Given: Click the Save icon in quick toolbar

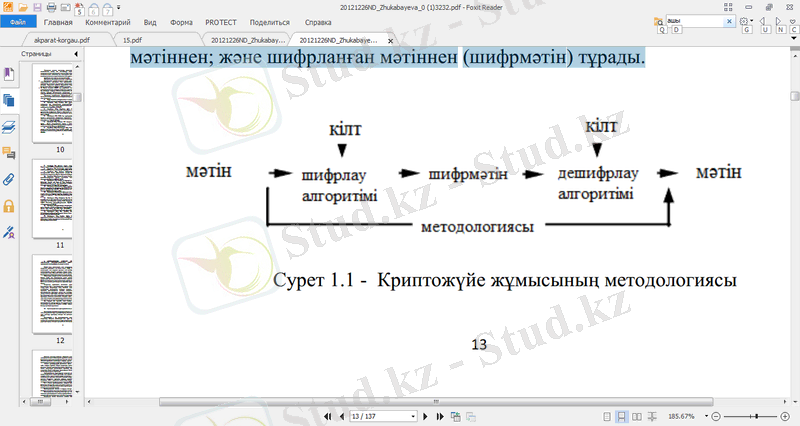Looking at the screenshot, I should (37, 7).
